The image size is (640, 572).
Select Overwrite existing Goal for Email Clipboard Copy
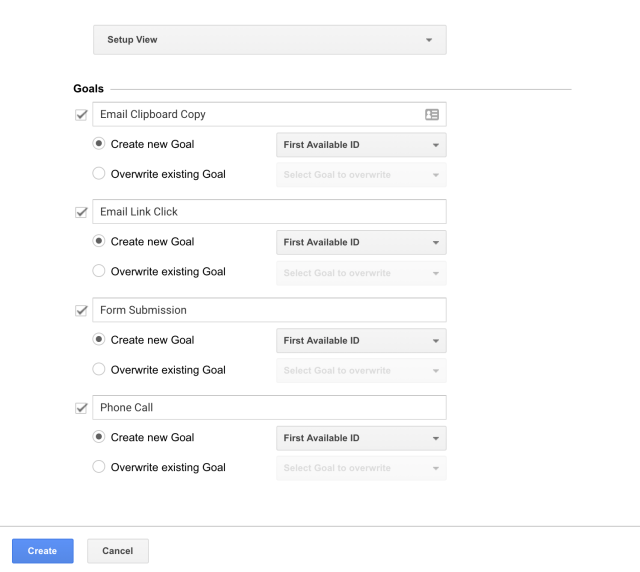tap(99, 174)
